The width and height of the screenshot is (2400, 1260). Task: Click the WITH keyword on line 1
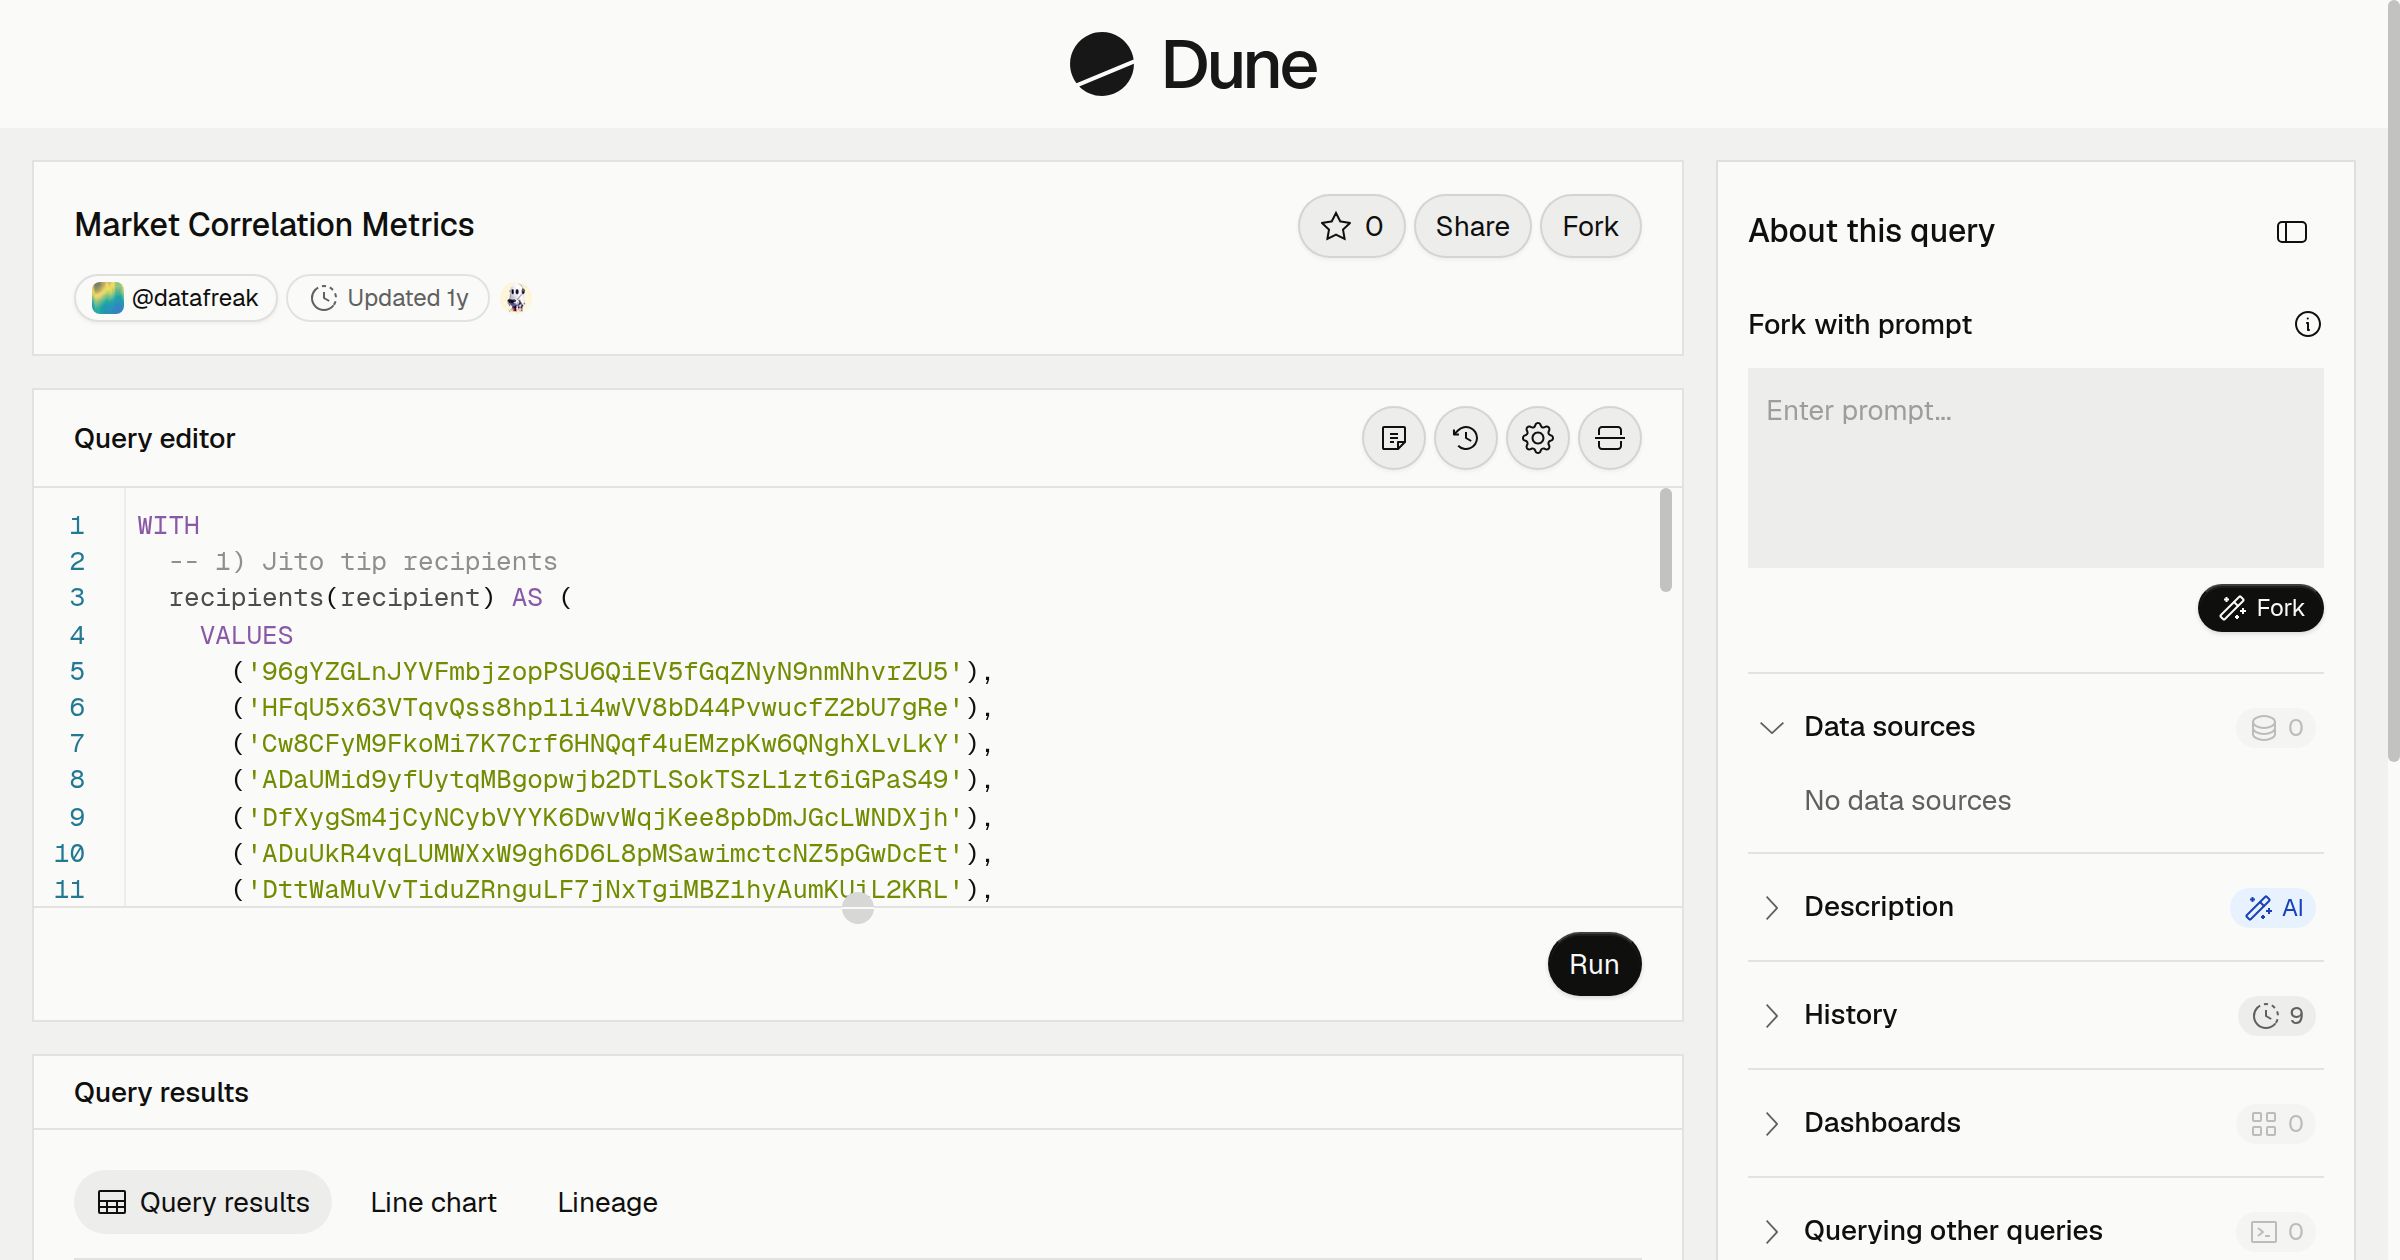tap(168, 525)
